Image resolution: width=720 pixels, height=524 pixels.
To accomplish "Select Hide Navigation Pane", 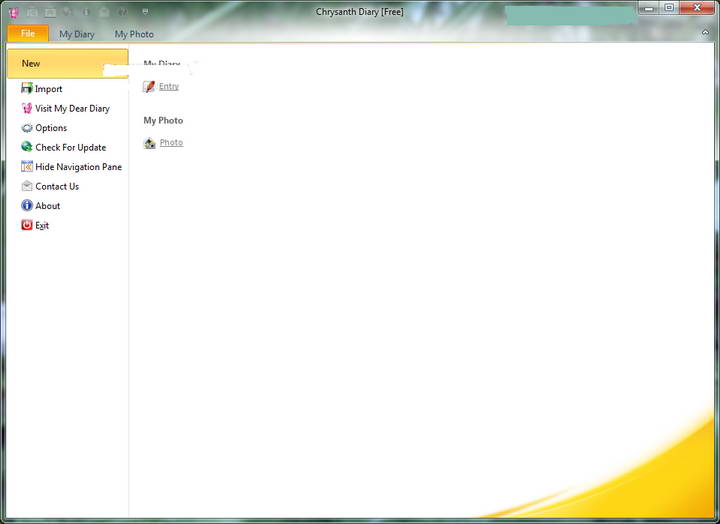I will [72, 167].
